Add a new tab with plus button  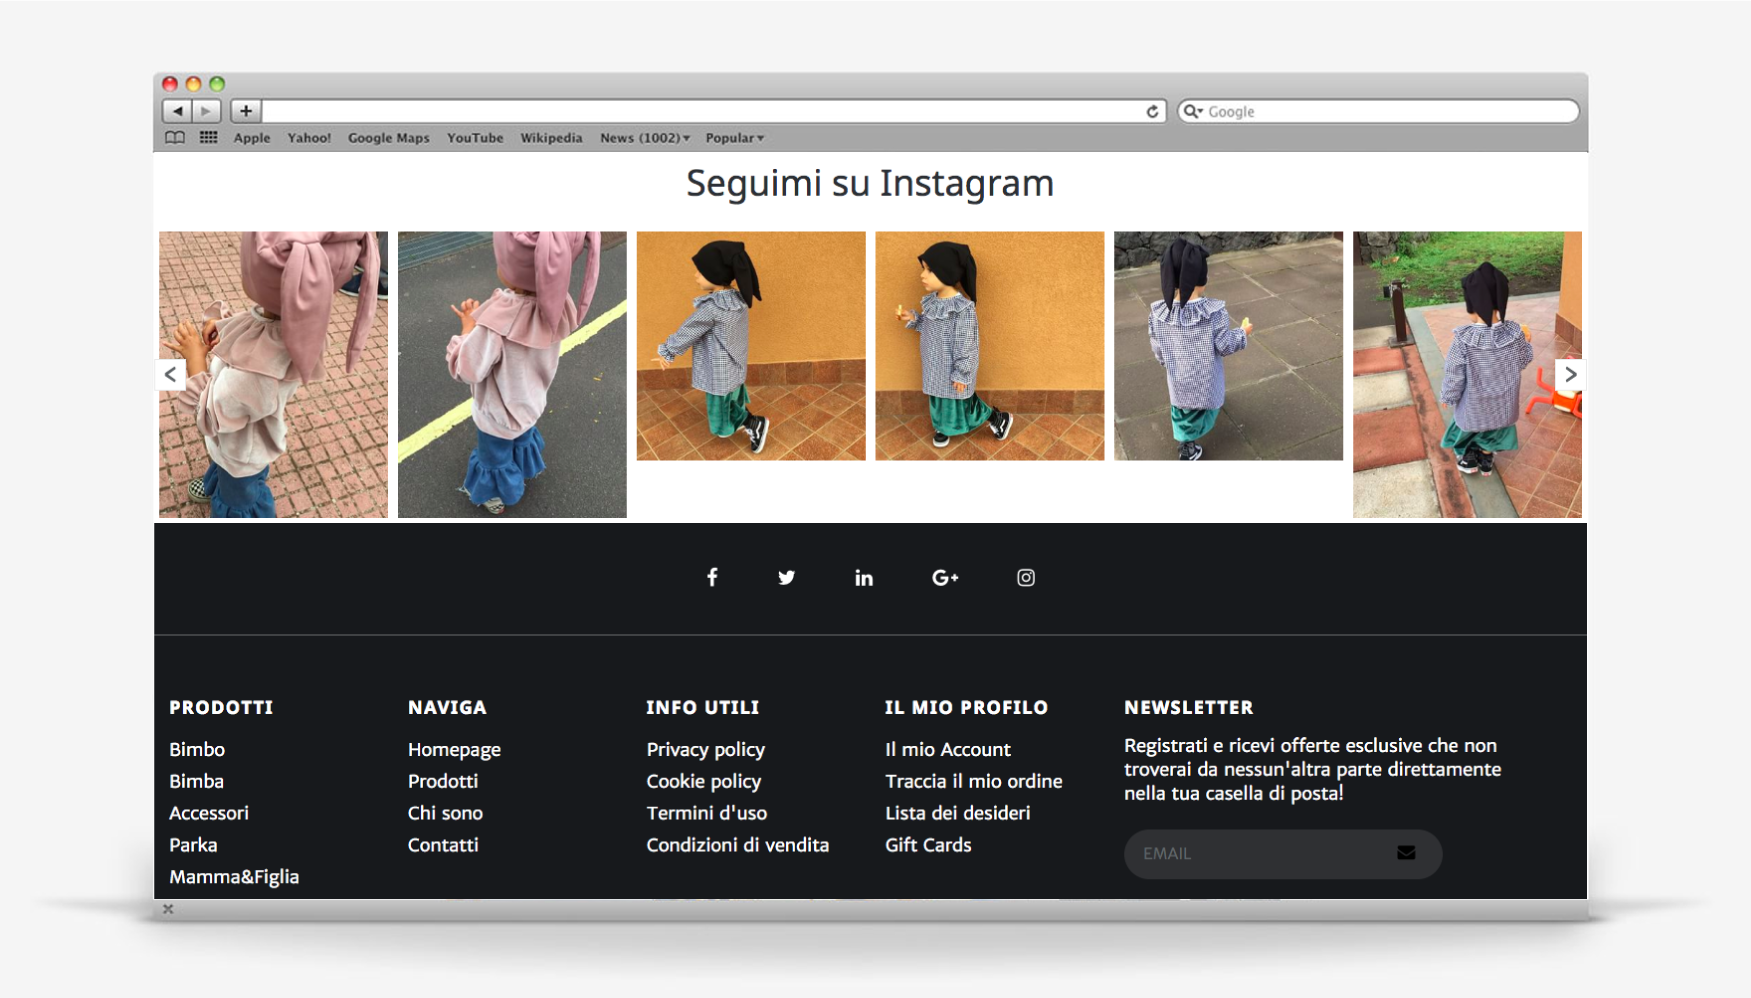pos(246,111)
